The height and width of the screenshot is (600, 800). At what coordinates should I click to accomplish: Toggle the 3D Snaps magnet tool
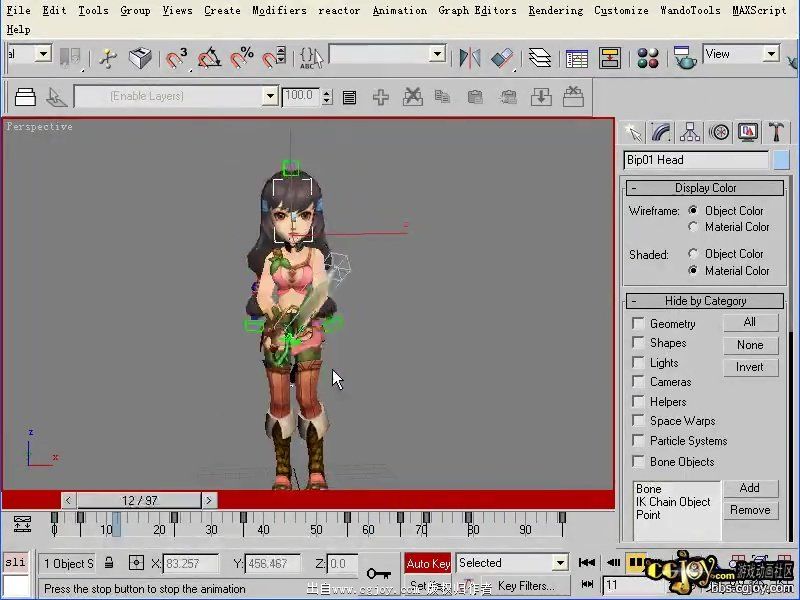click(176, 58)
